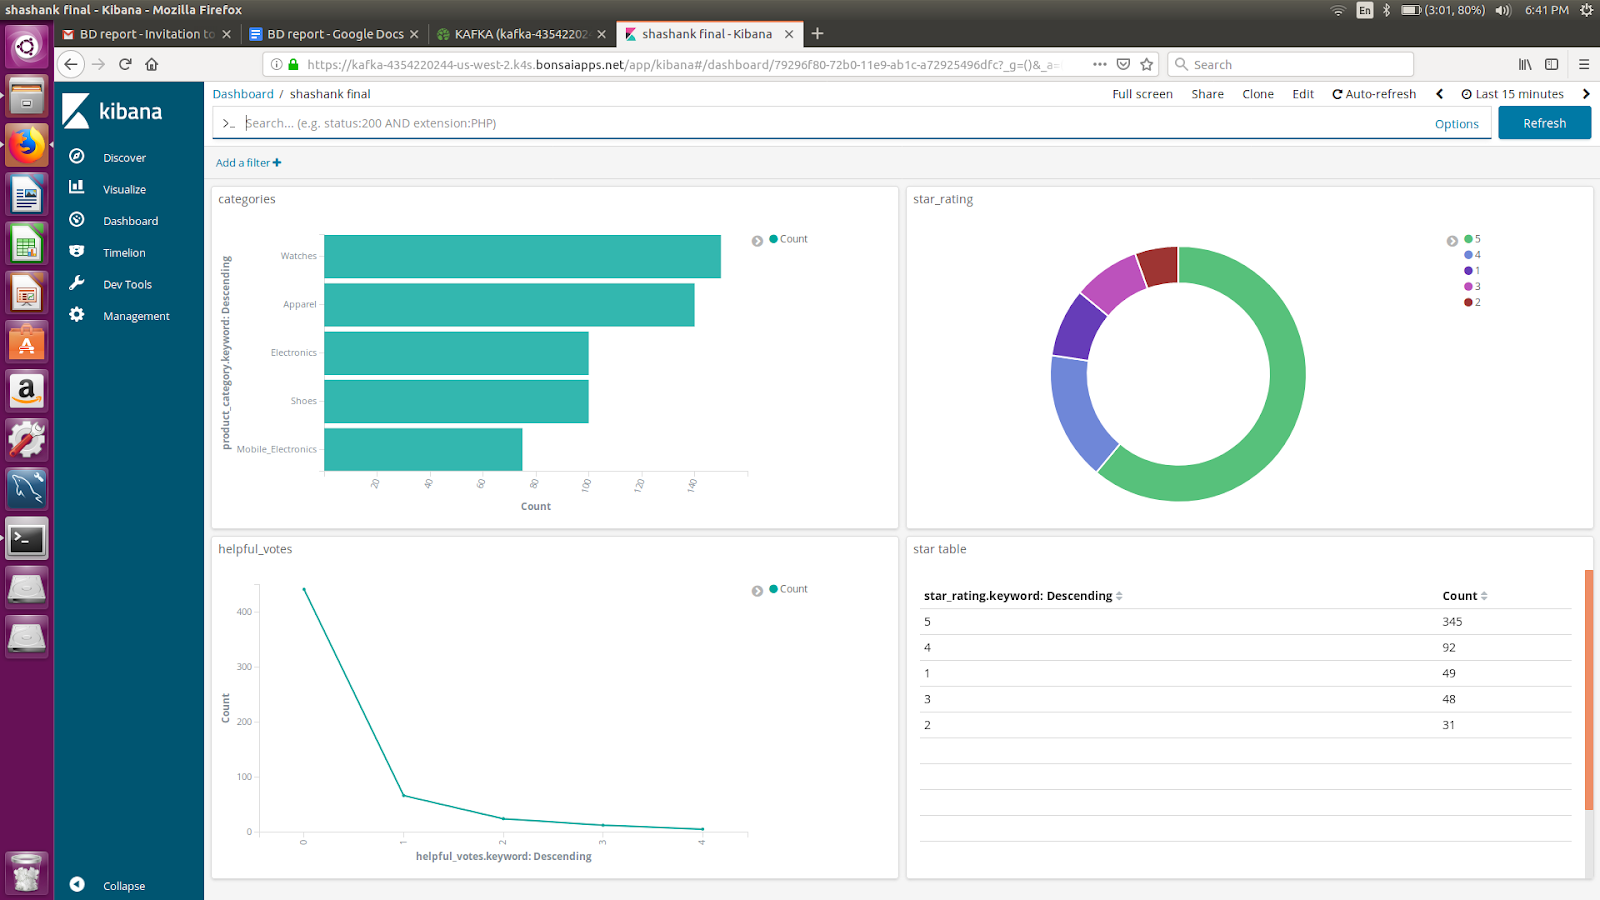Click the time picker back arrow
This screenshot has height=900, width=1600.
pyautogui.click(x=1439, y=94)
